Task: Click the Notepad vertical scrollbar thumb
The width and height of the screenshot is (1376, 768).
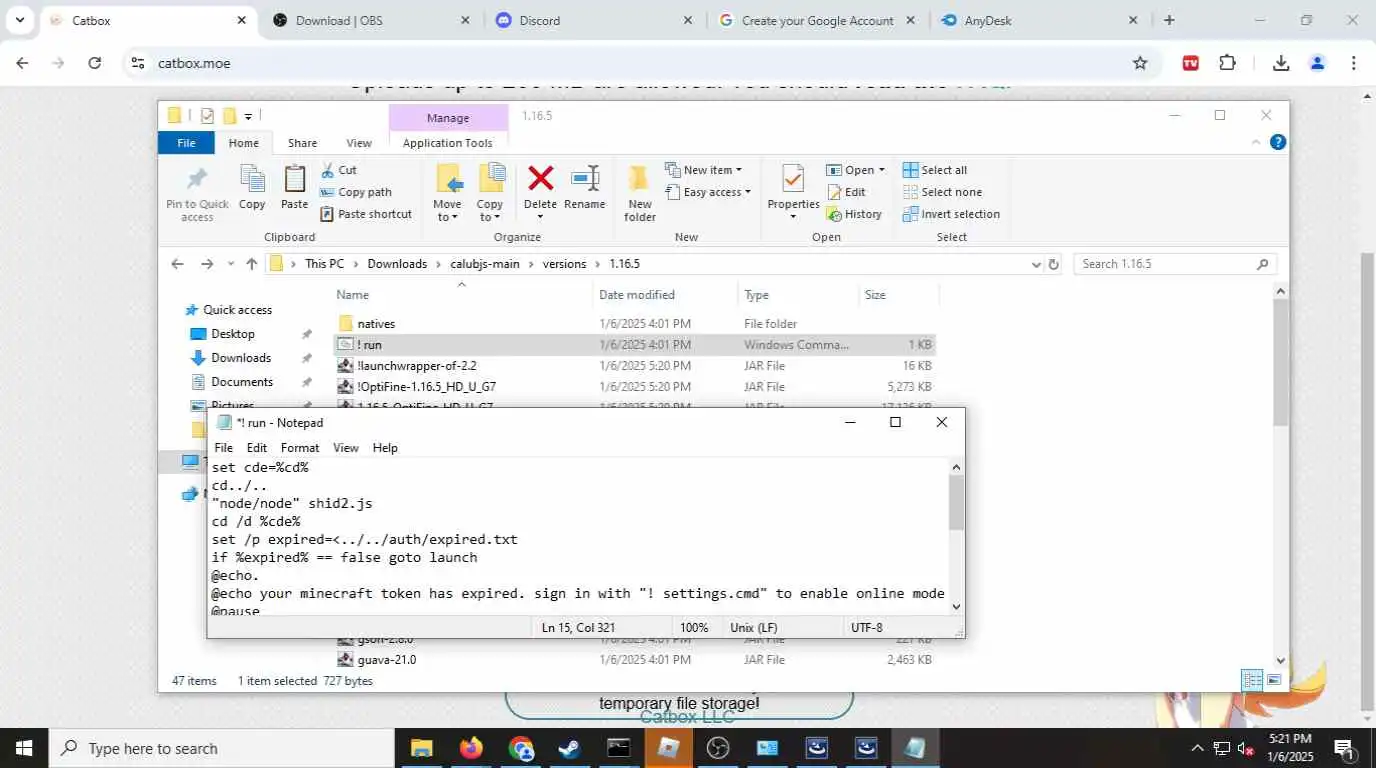Action: pos(956,503)
